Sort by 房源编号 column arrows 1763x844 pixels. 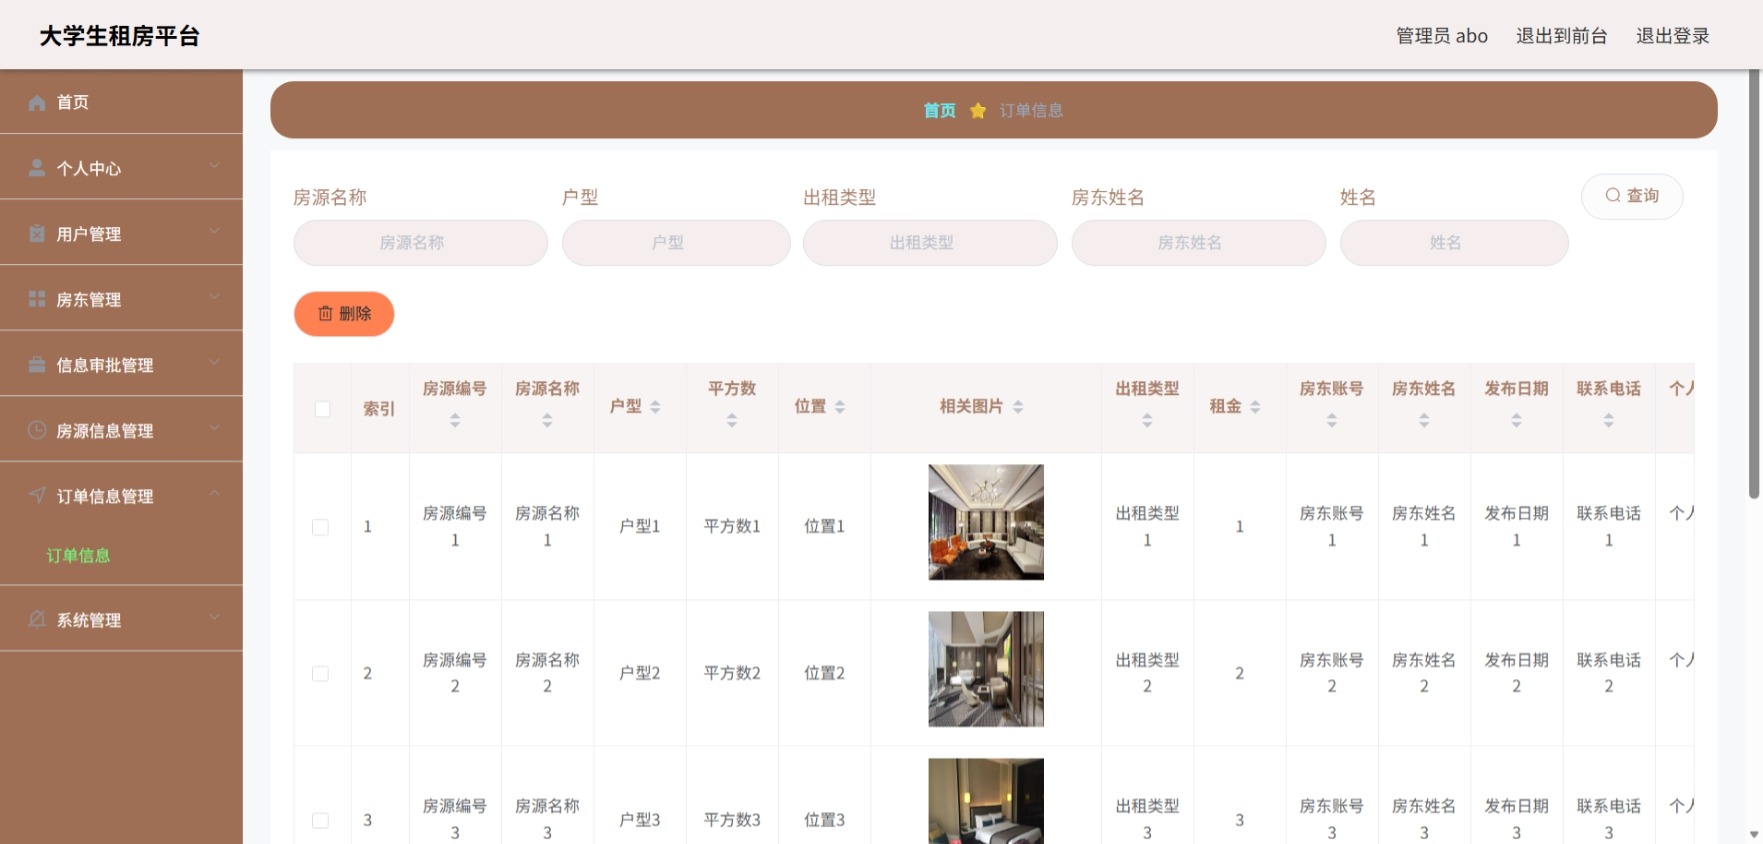click(x=455, y=421)
